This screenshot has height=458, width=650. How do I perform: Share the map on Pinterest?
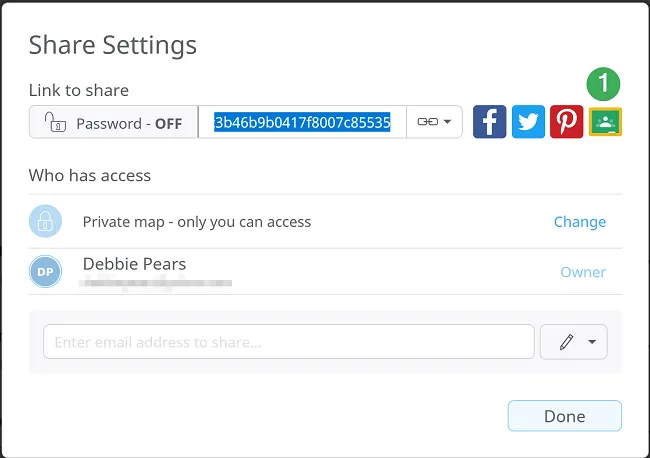coord(566,122)
